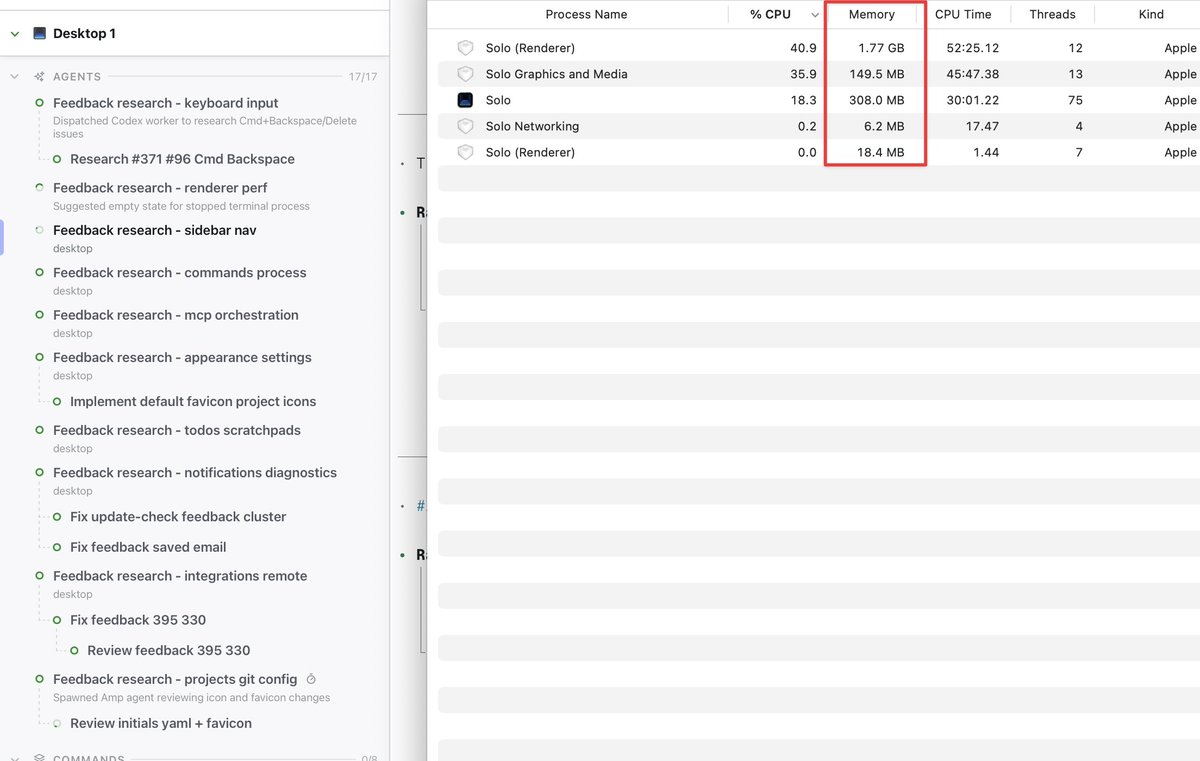Click the 52:25.12 CPU time value

pos(973,48)
